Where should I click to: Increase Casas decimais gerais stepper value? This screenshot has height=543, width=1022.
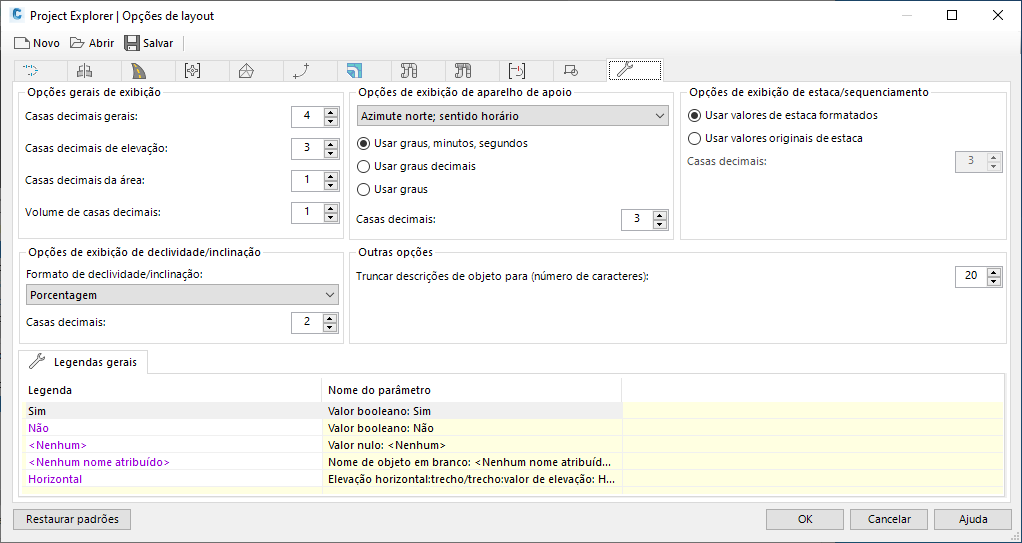(x=331, y=112)
